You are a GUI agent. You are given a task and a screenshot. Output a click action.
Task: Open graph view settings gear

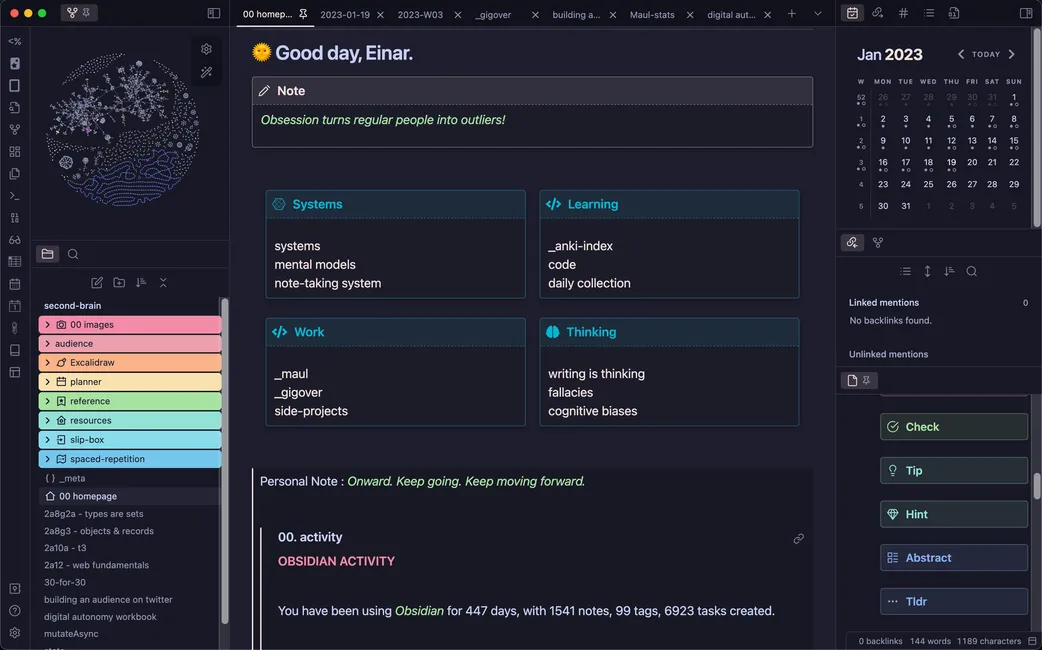pos(206,49)
